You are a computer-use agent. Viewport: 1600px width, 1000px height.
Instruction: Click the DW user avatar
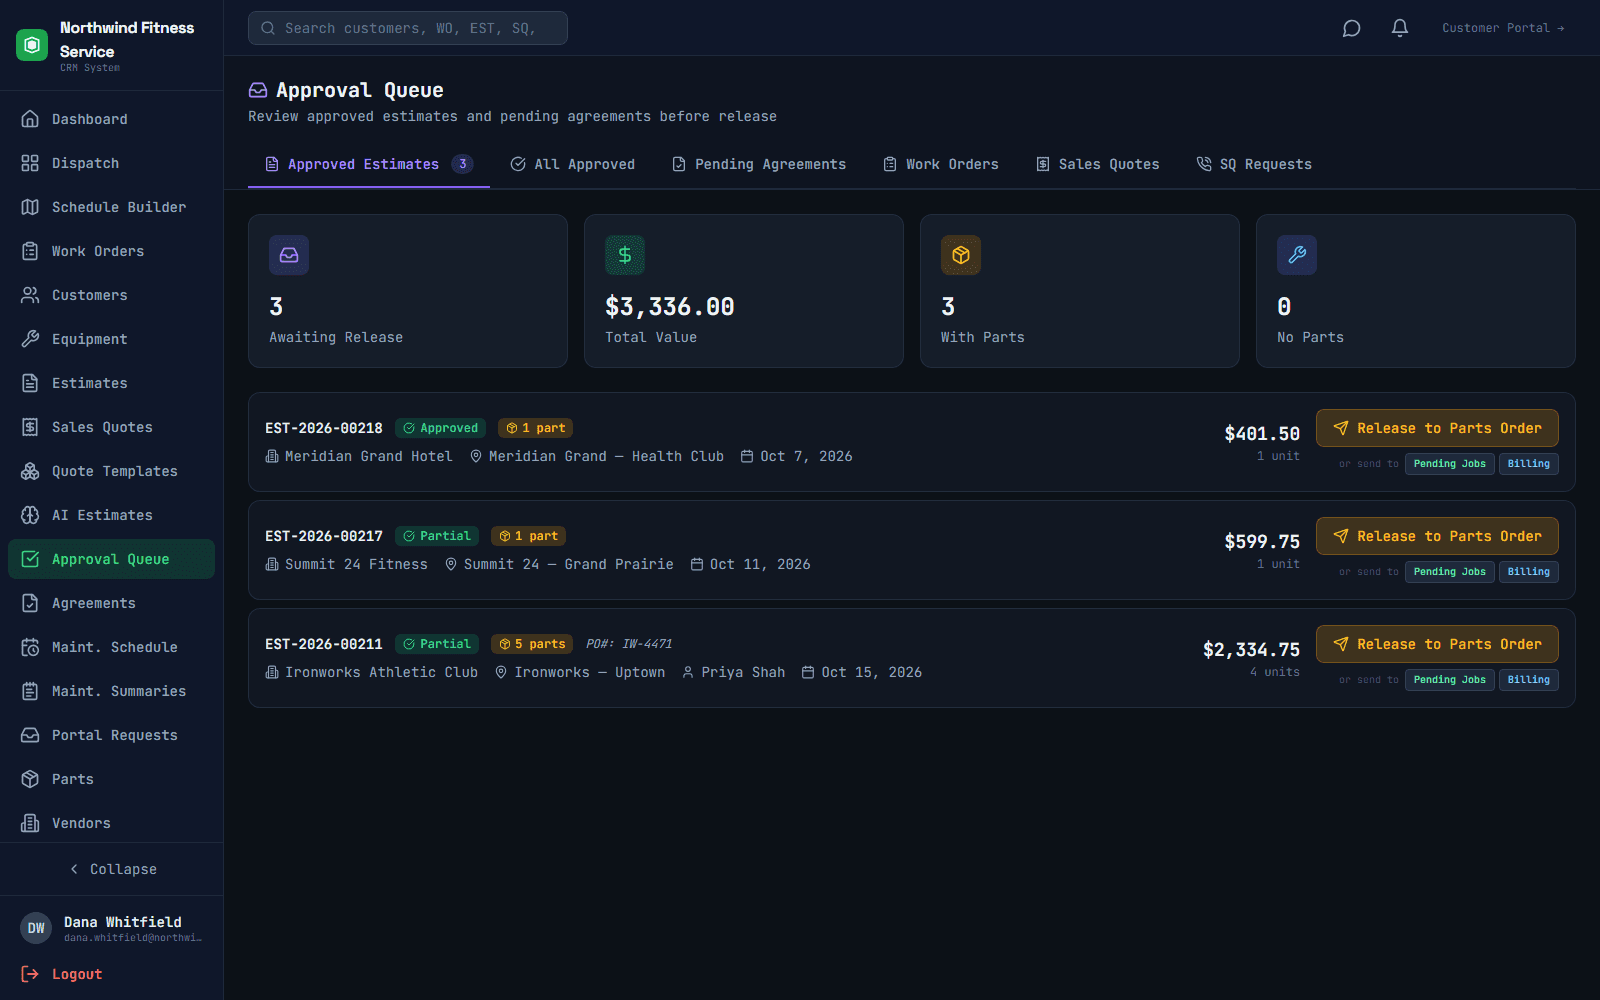pyautogui.click(x=36, y=928)
